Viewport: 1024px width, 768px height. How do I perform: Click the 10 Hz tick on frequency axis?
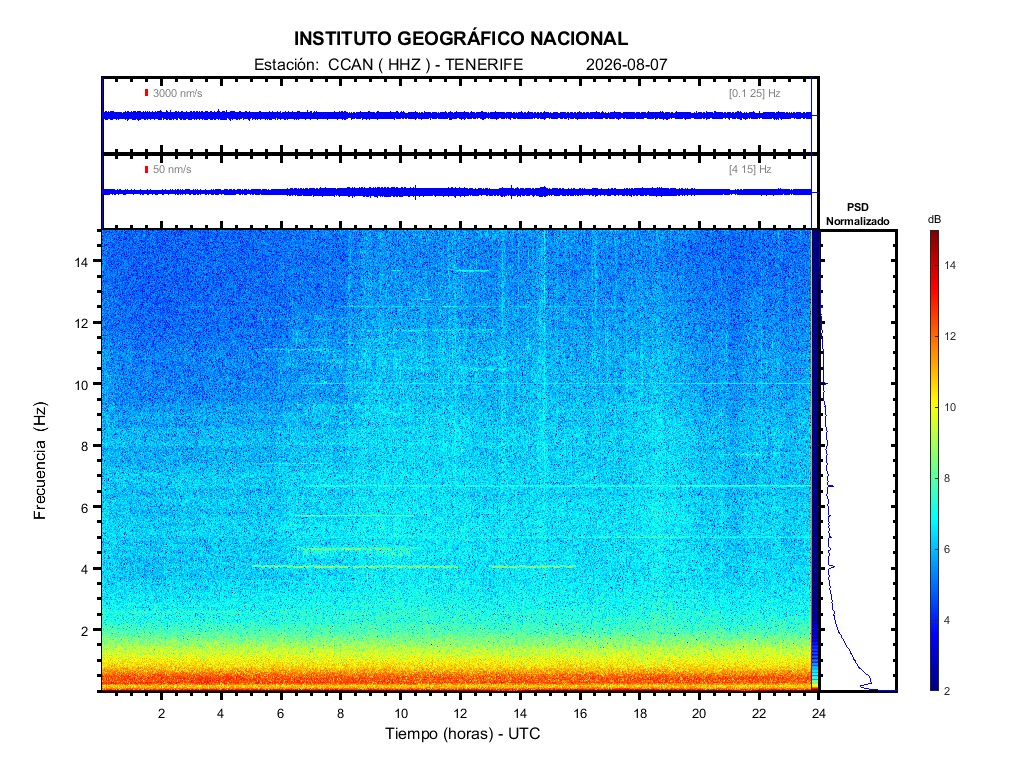81,385
